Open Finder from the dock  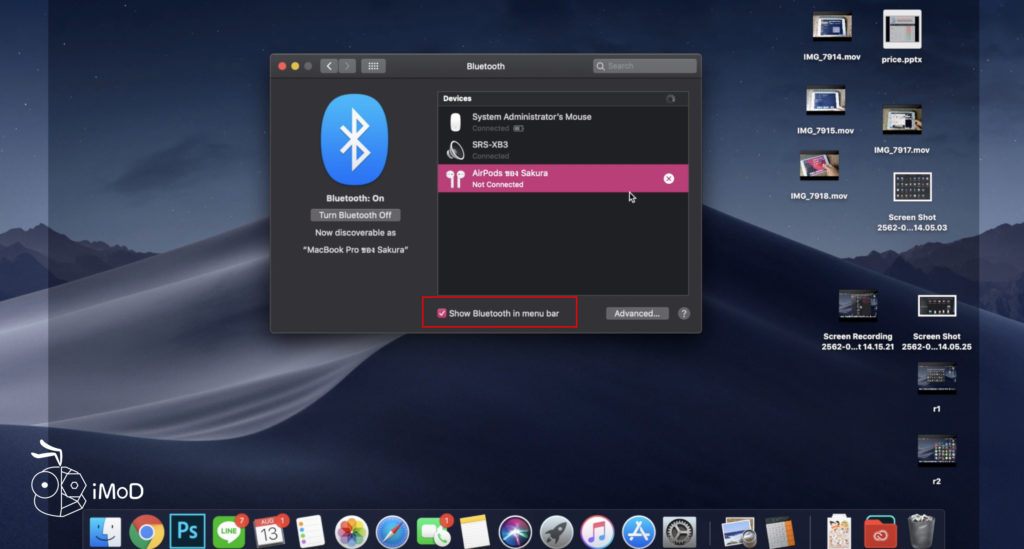tap(105, 532)
